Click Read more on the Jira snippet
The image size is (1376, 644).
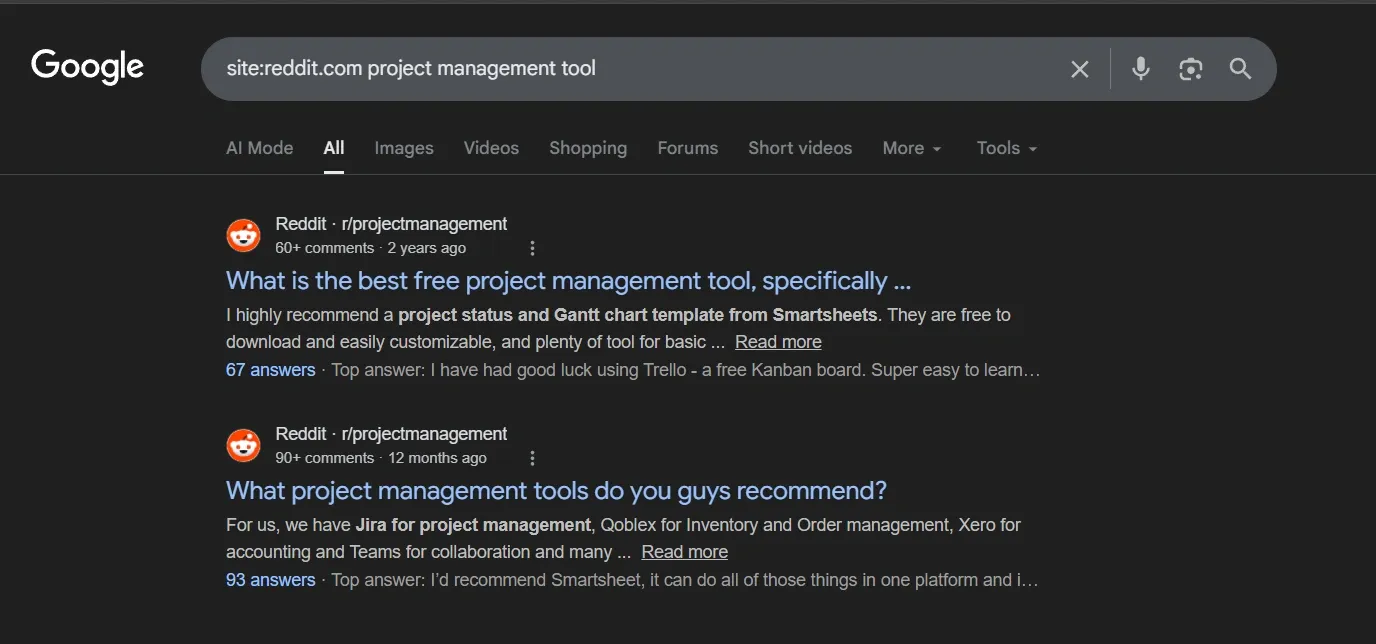pos(684,552)
